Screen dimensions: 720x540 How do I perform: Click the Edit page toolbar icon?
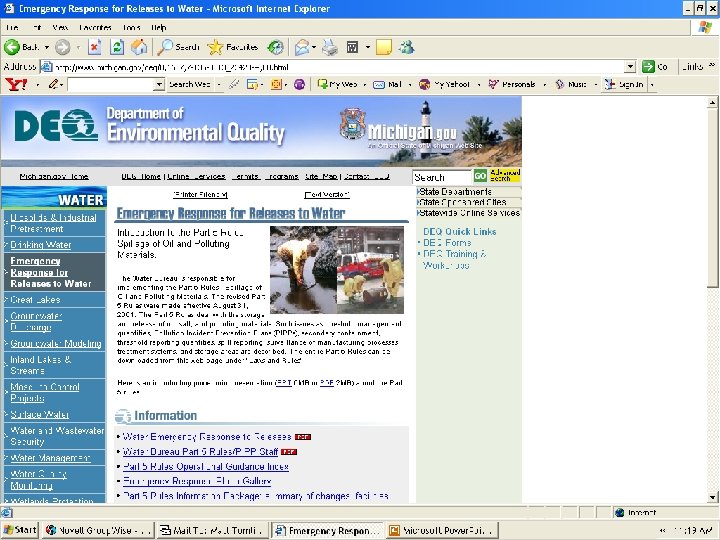[352, 47]
